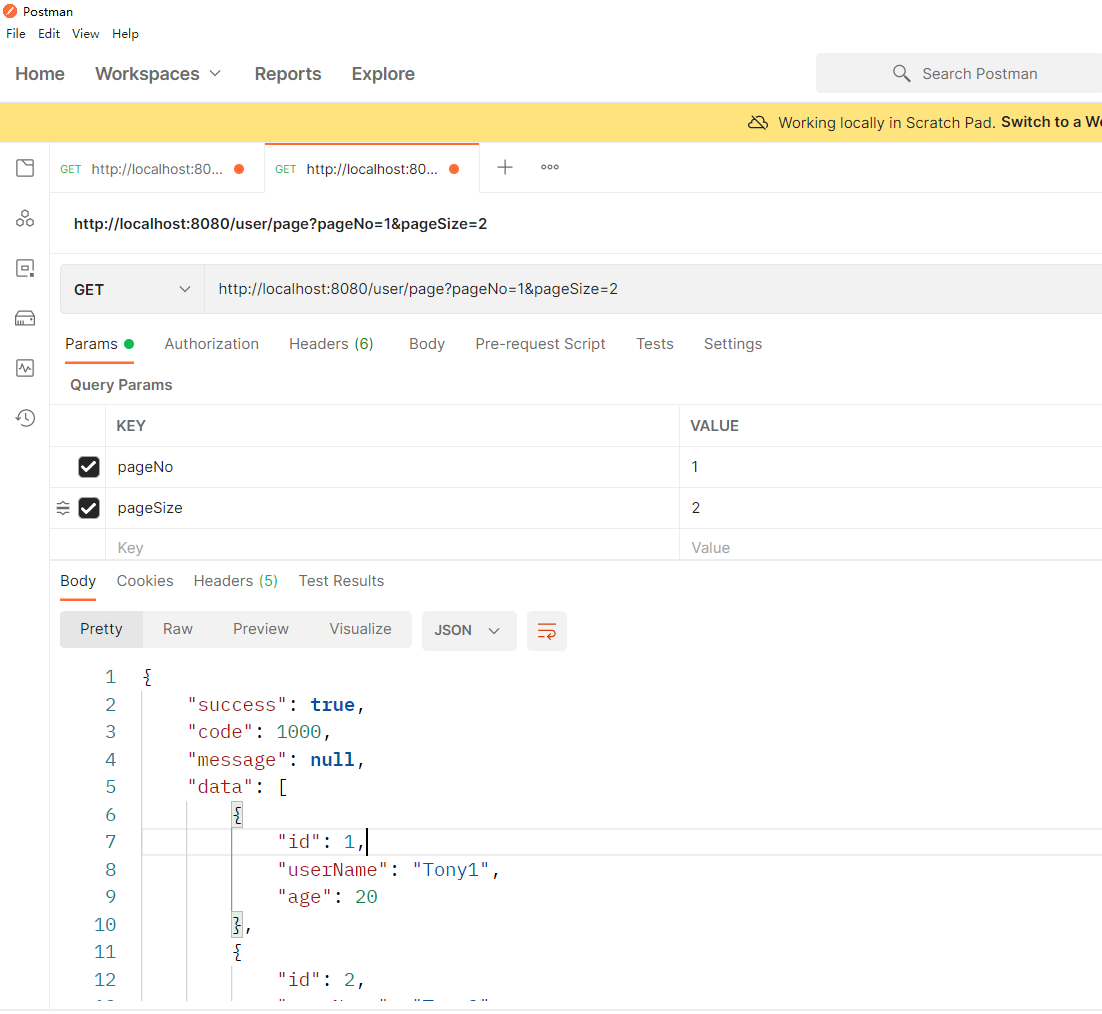Screen dimensions: 1102x1014
Task: Select the Preview view button
Action: [x=261, y=630]
